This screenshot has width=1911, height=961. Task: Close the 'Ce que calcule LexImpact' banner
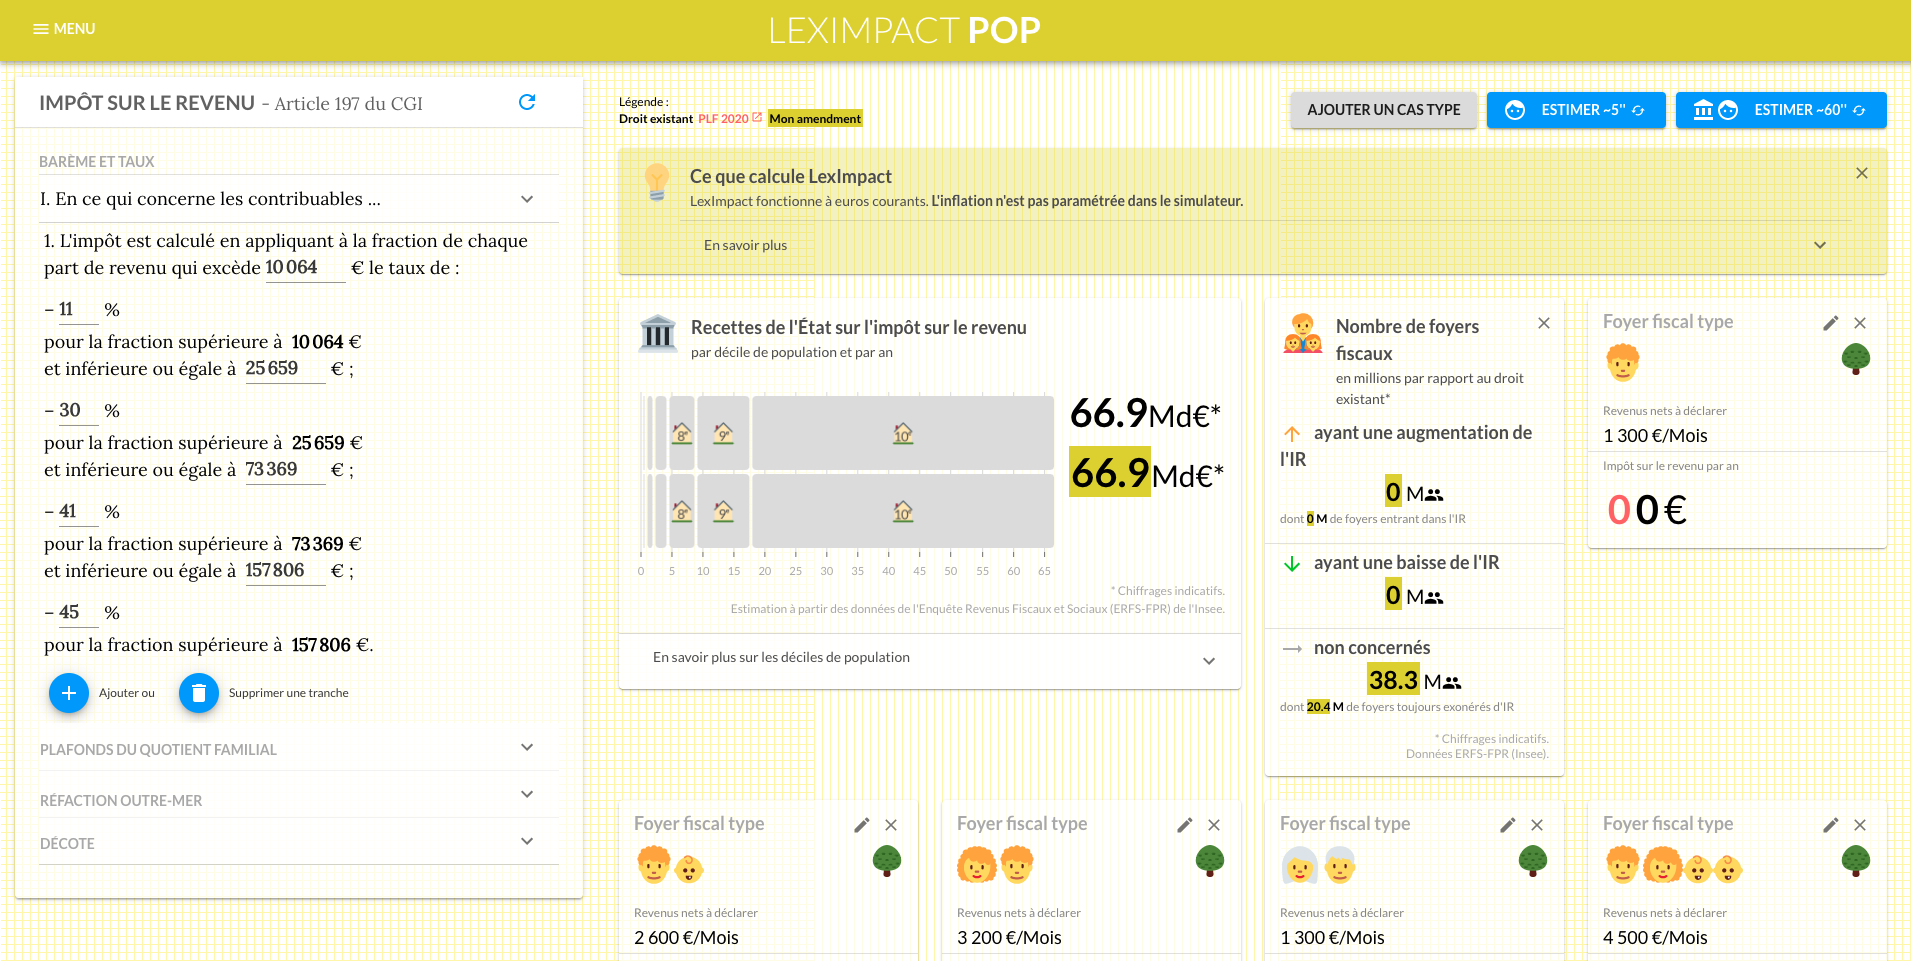click(x=1862, y=173)
